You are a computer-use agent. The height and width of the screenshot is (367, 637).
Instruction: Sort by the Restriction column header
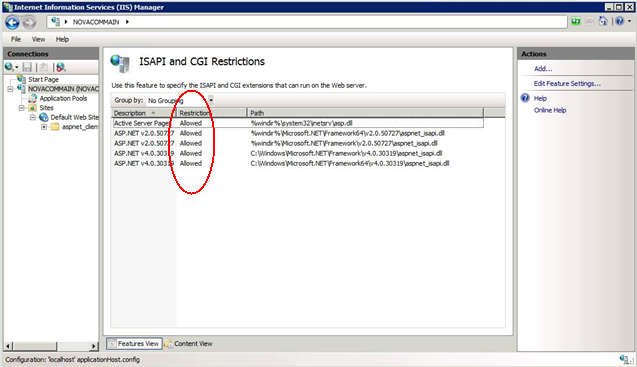pyautogui.click(x=212, y=113)
